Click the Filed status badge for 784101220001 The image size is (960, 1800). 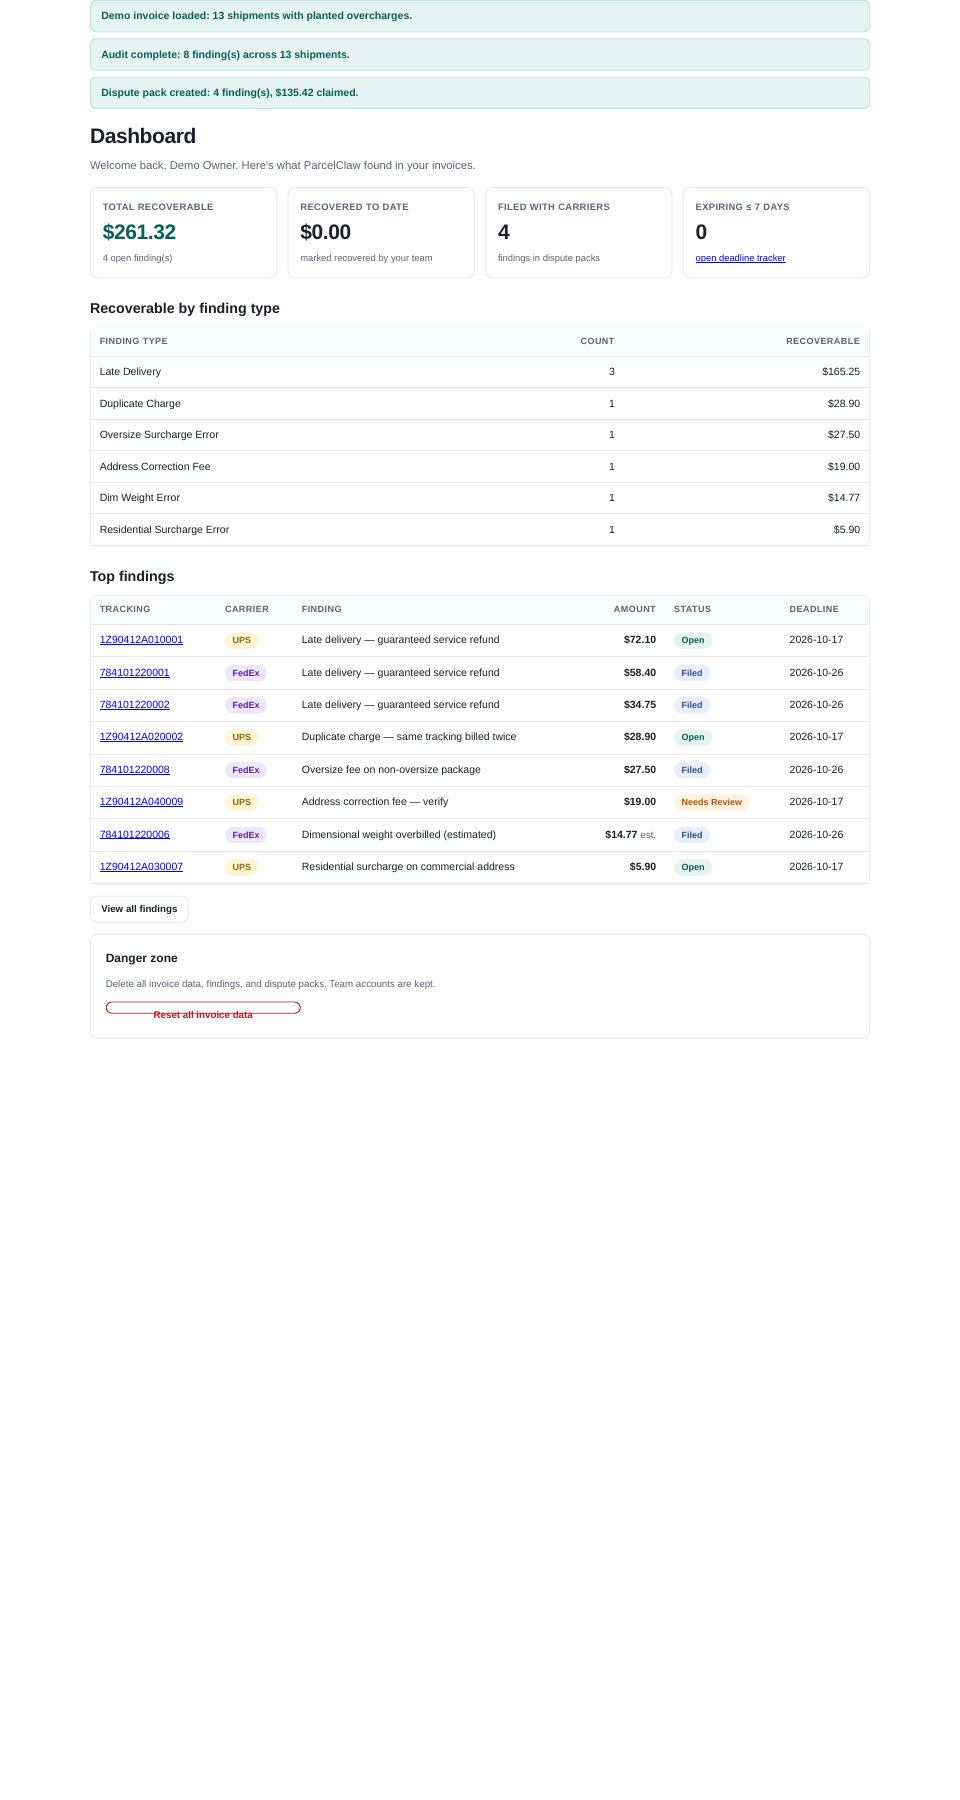(x=692, y=673)
